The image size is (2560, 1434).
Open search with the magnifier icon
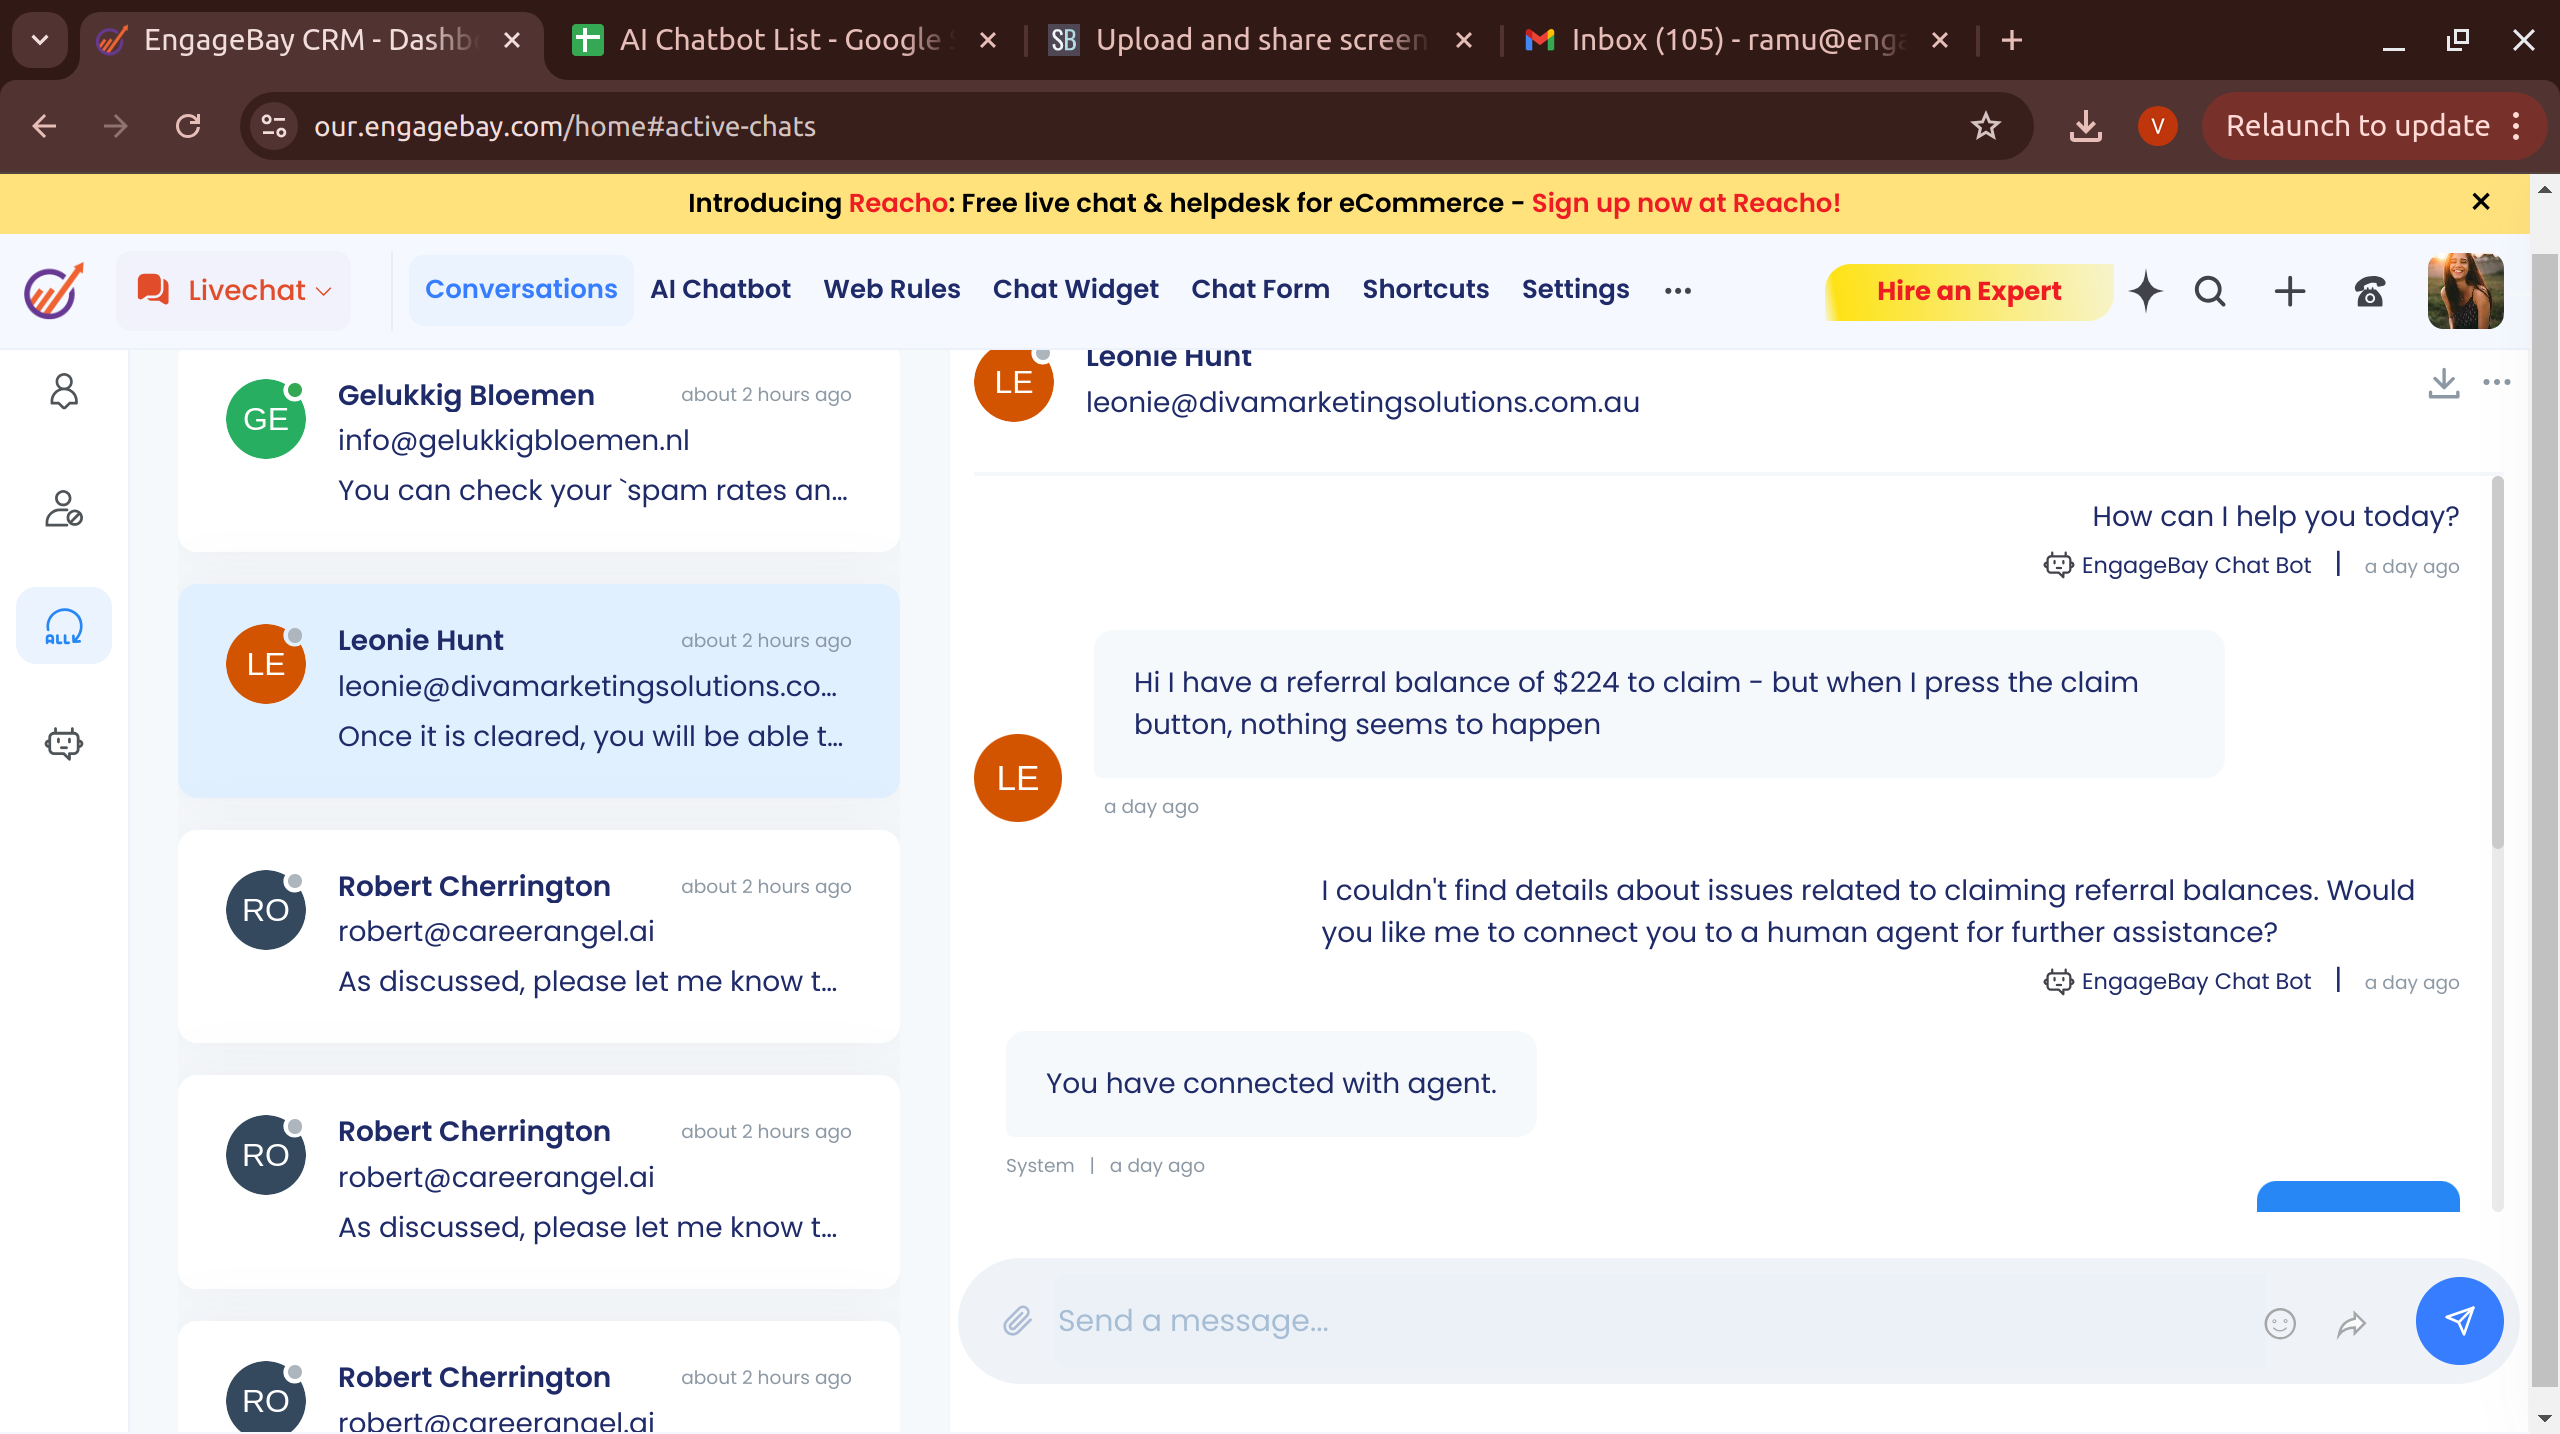point(2210,291)
